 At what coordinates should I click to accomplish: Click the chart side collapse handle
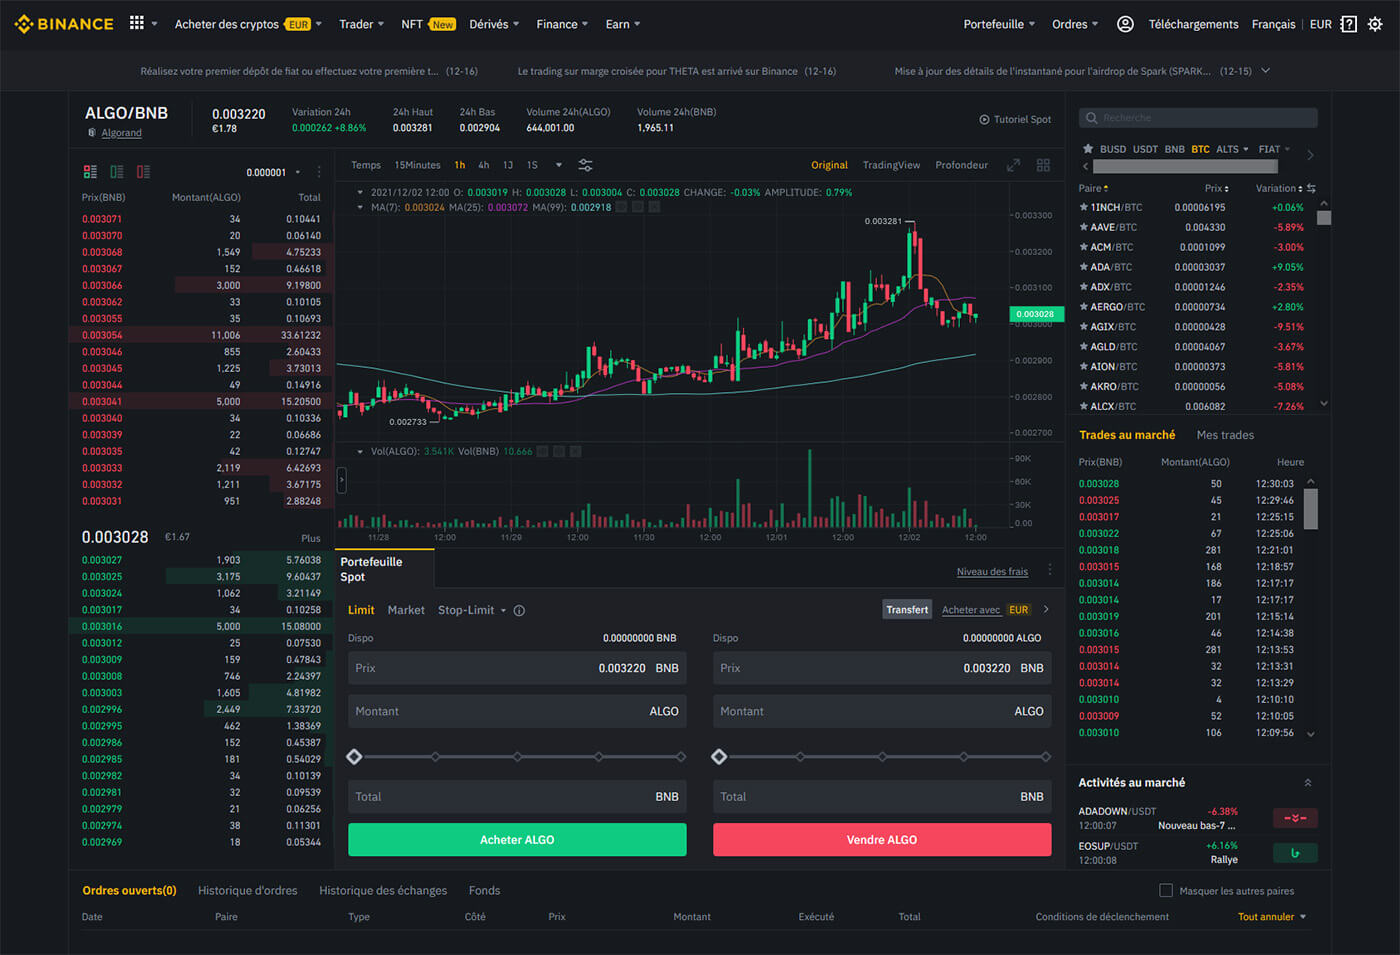[x=341, y=480]
